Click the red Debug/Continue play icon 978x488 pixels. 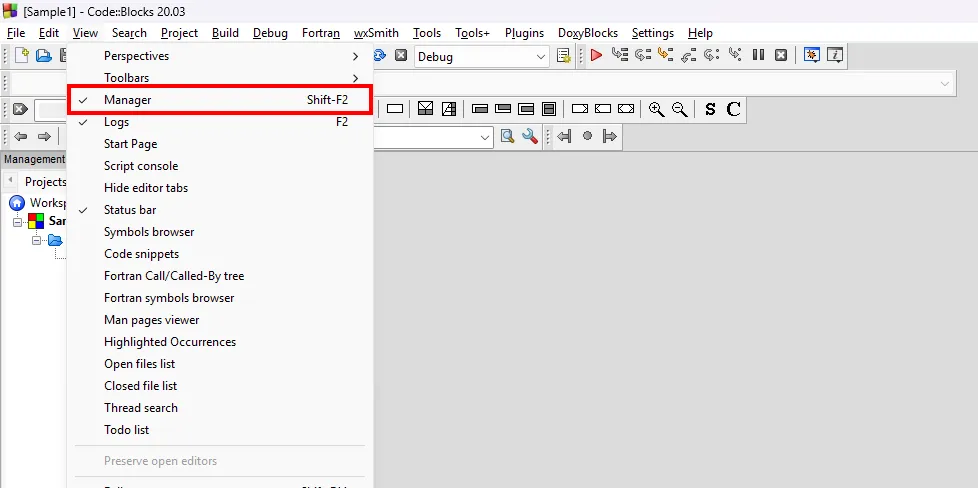pyautogui.click(x=596, y=56)
